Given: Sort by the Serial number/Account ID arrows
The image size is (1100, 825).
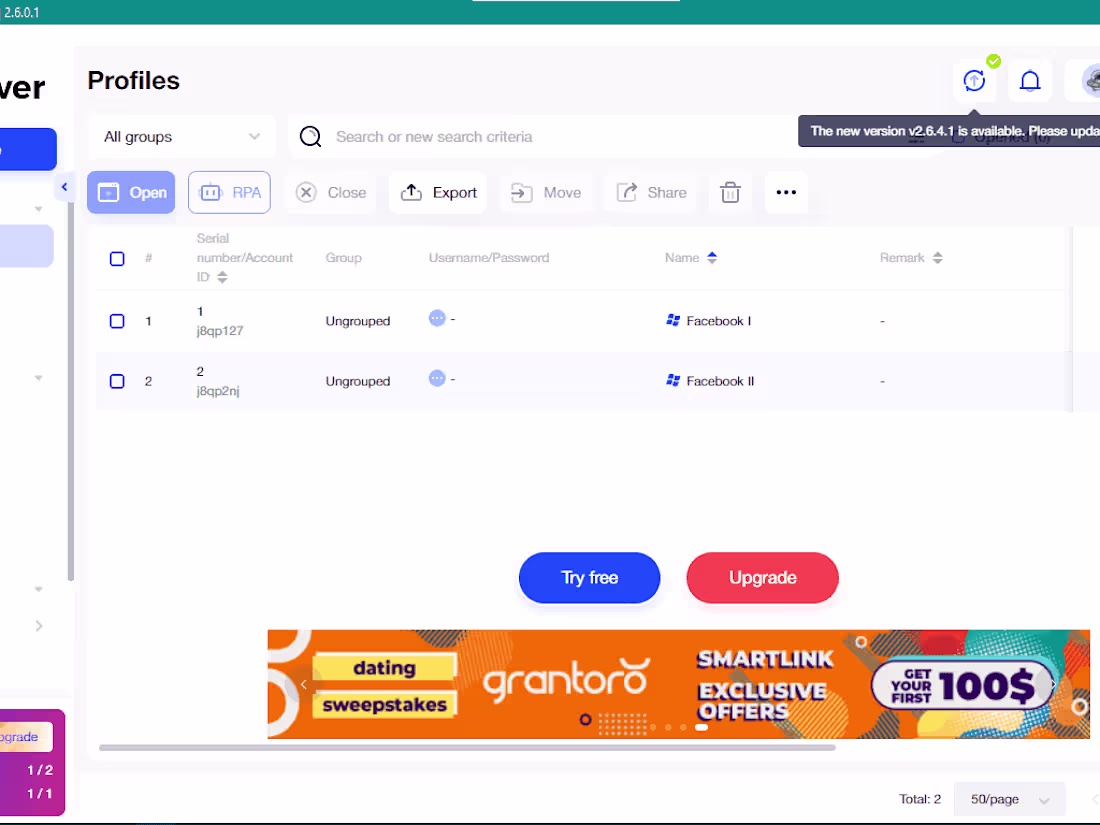Looking at the screenshot, I should pos(222,277).
